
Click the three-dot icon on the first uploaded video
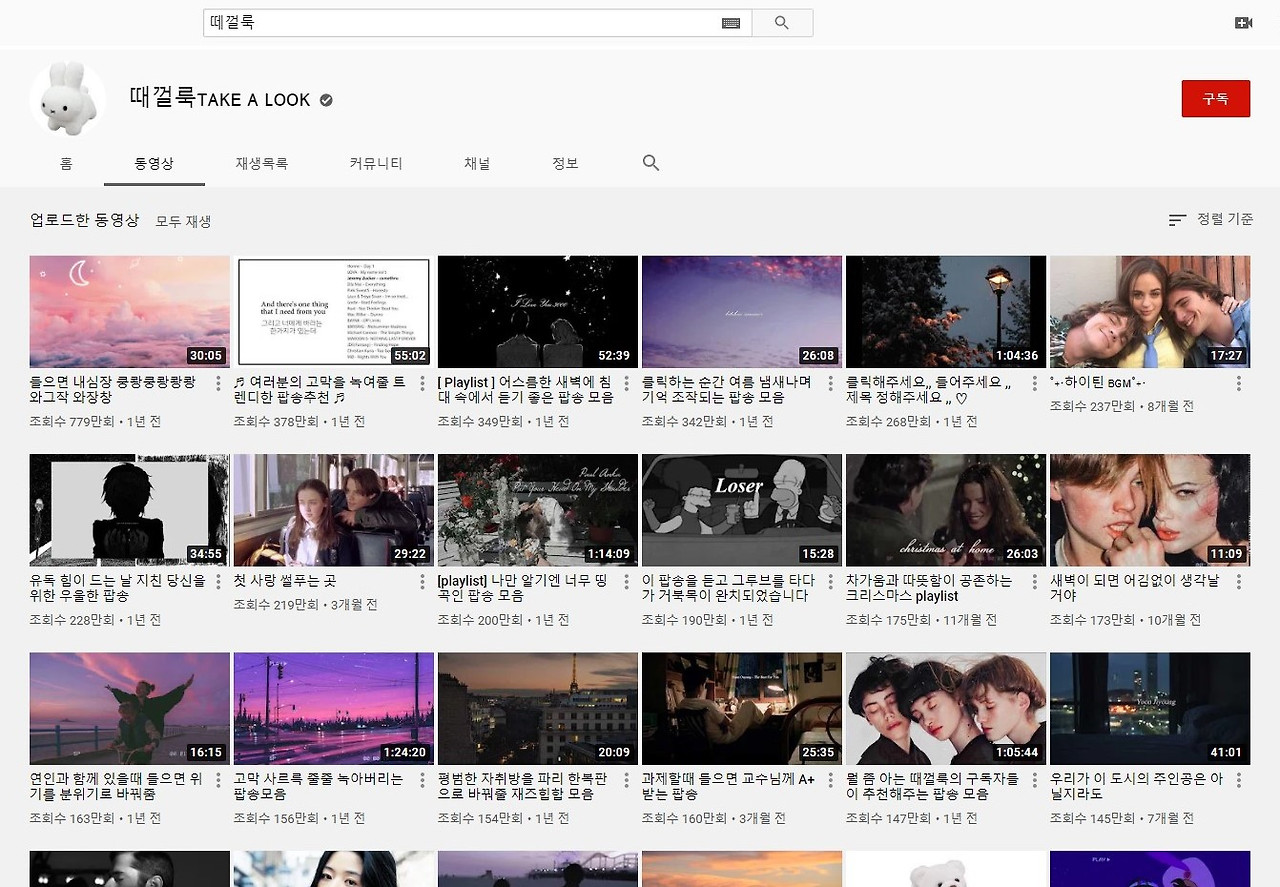pos(218,383)
